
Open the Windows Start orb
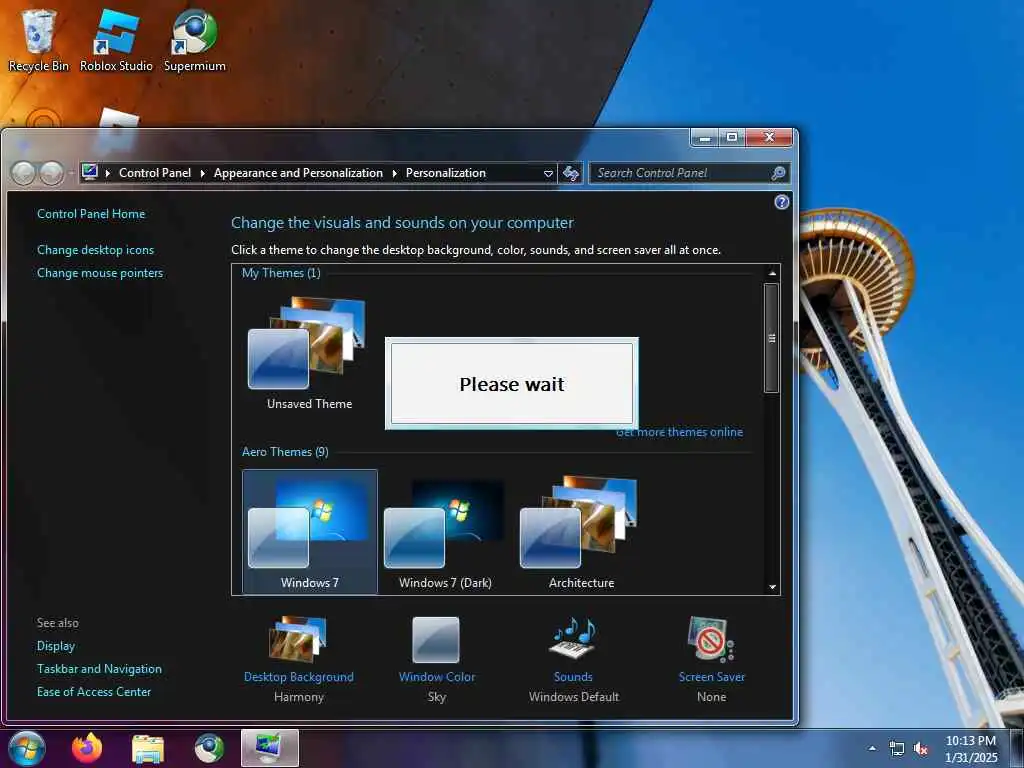27,748
